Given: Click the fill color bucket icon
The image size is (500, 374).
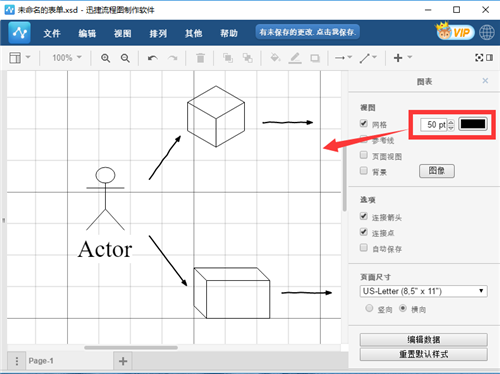Looking at the screenshot, I should (x=275, y=58).
